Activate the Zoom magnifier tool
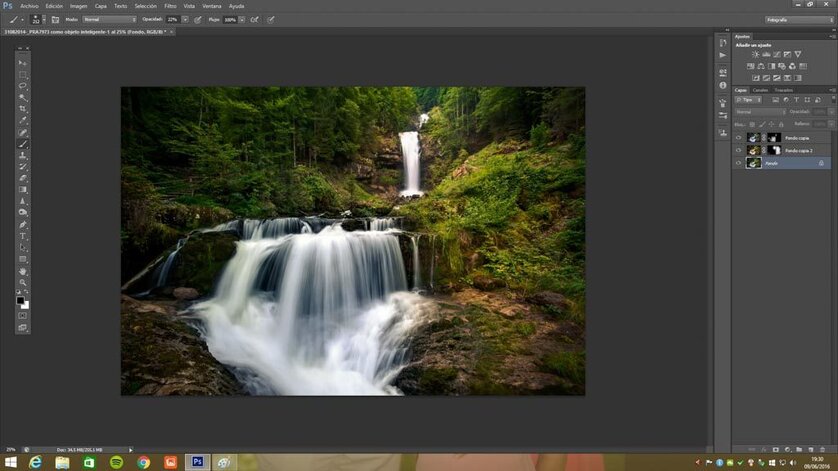This screenshot has width=838, height=471. pyautogui.click(x=23, y=283)
